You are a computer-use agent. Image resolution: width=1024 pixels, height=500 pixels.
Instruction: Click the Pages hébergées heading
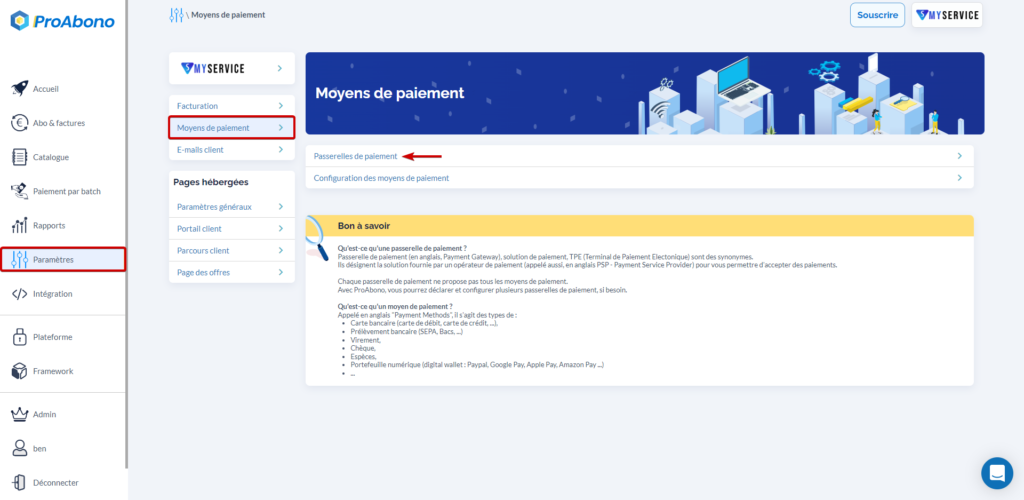coord(211,182)
